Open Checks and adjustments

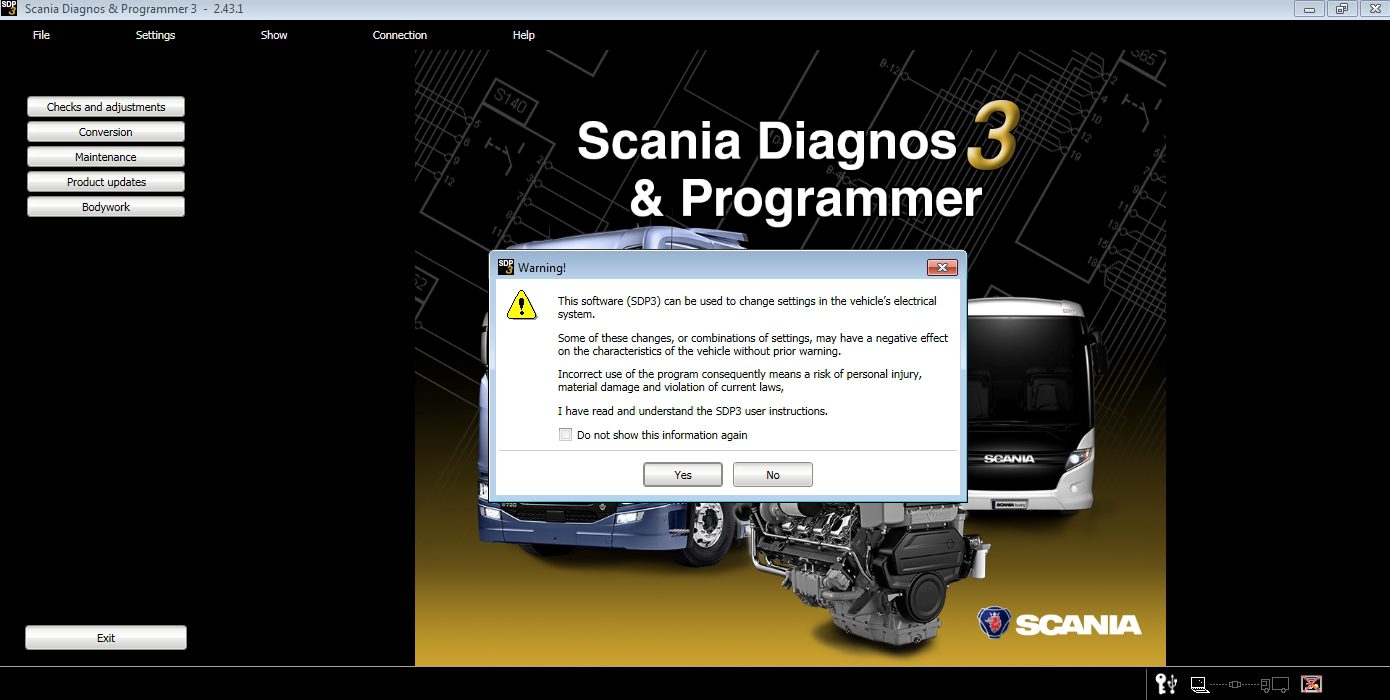pos(105,106)
